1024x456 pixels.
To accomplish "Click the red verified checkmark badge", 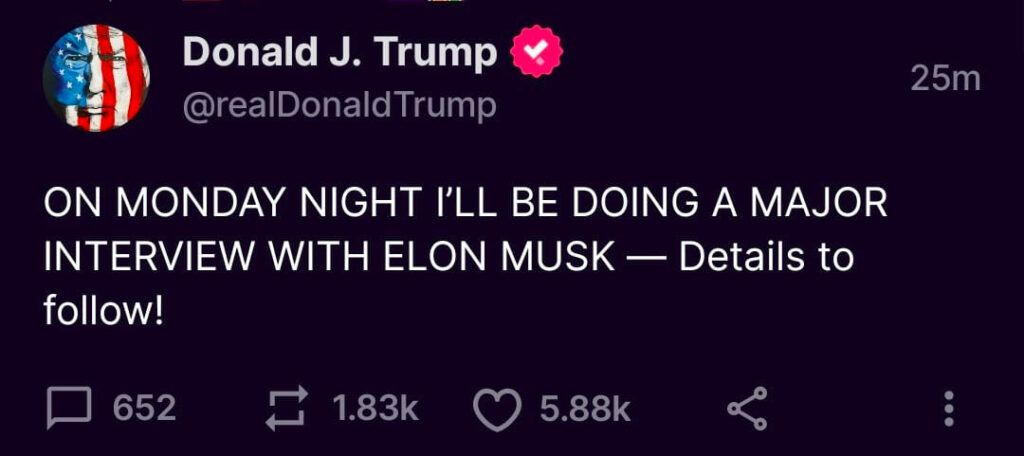I will pos(537,54).
